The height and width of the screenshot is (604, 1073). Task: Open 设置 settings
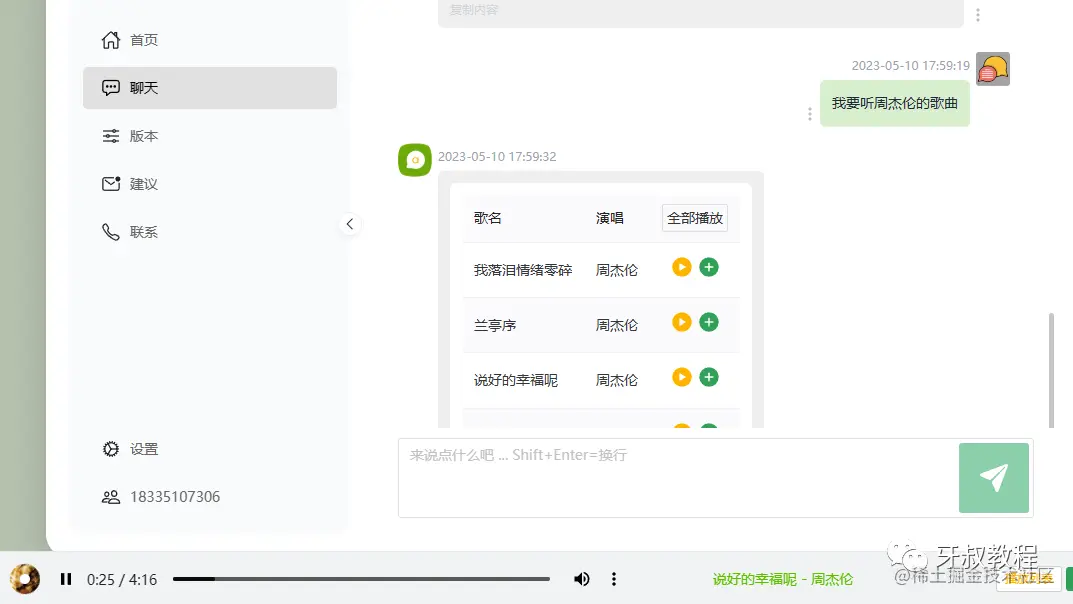pos(209,449)
